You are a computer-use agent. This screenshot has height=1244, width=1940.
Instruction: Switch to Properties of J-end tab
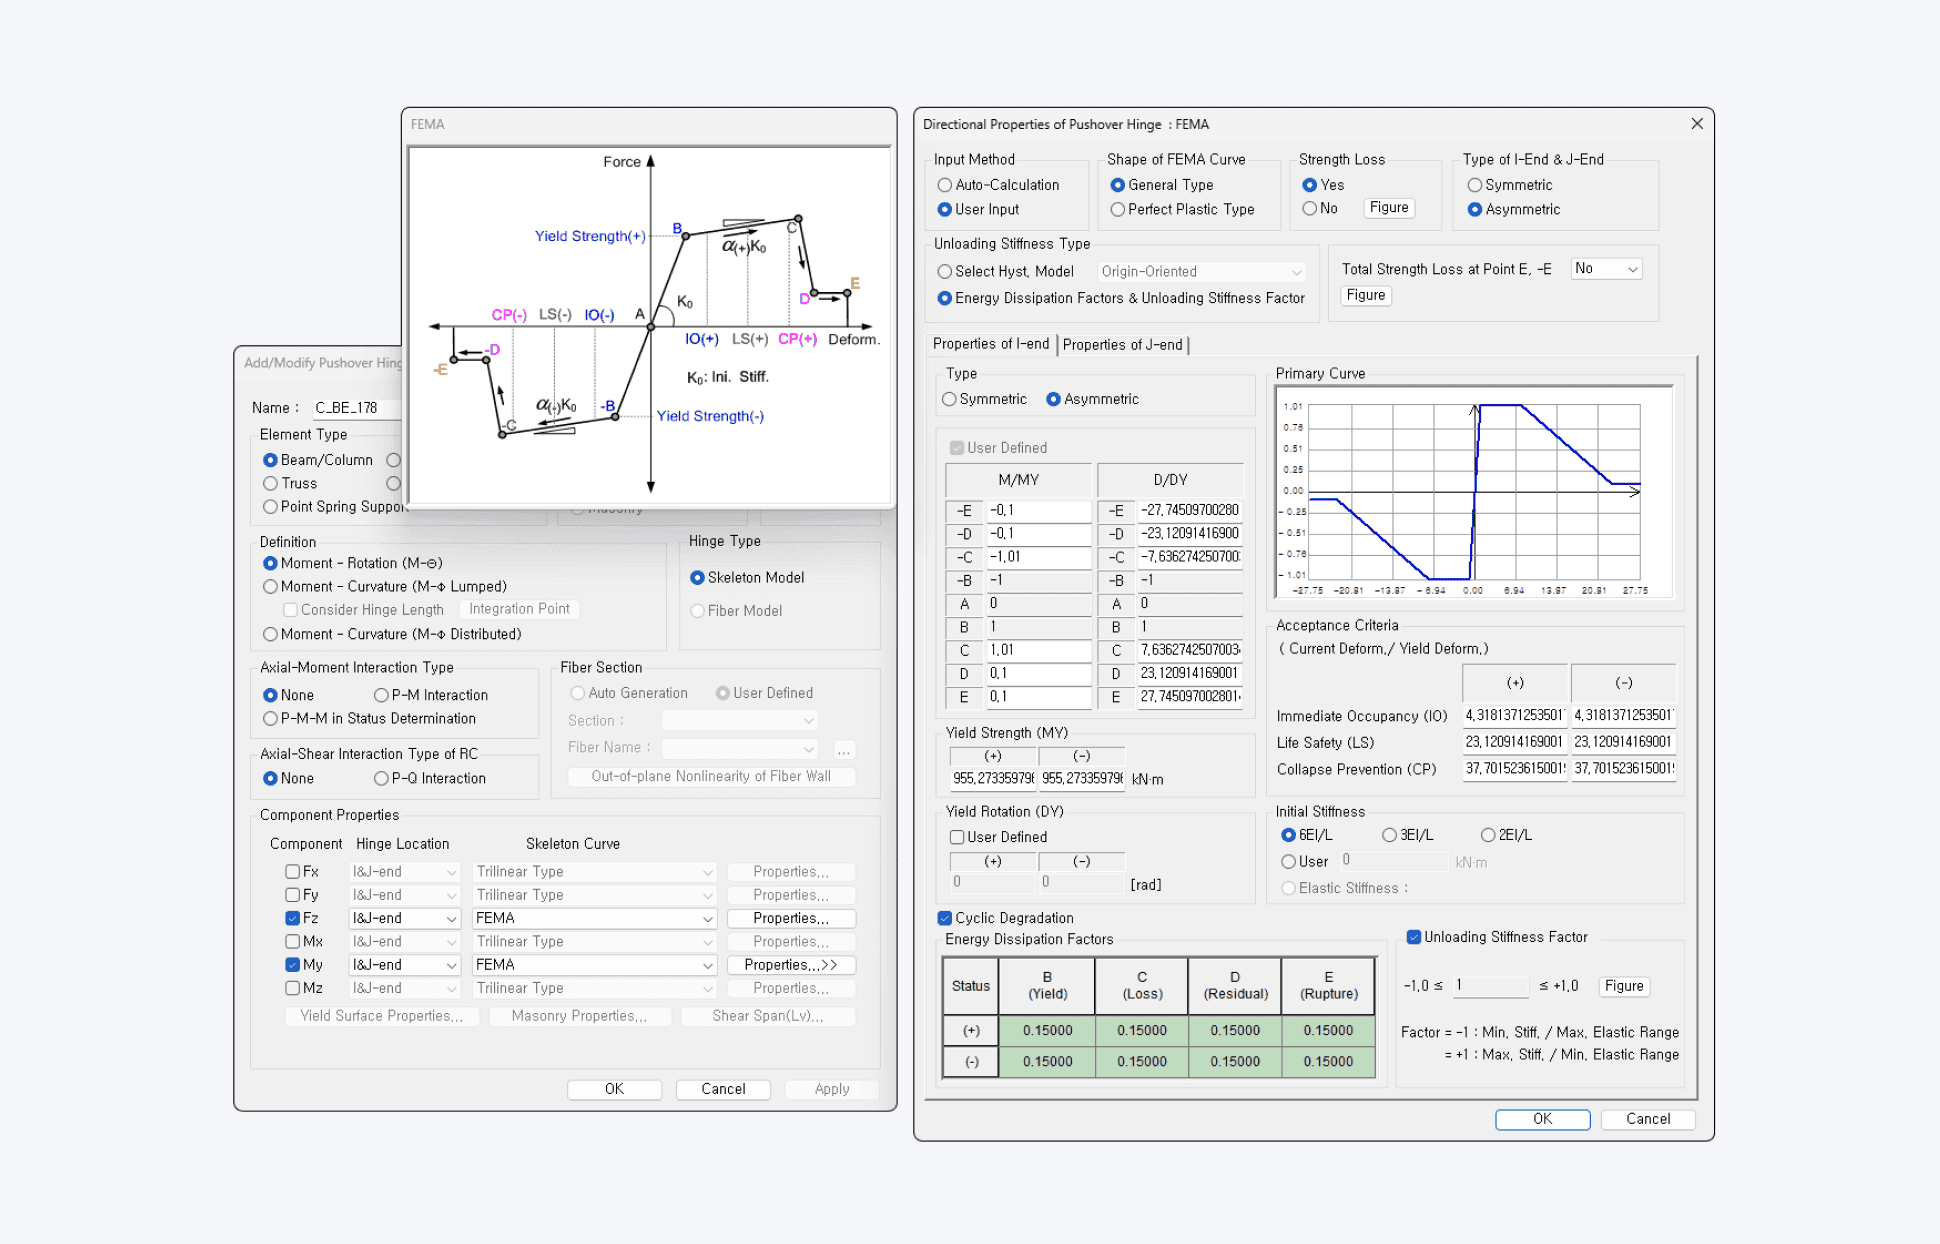tap(1122, 345)
